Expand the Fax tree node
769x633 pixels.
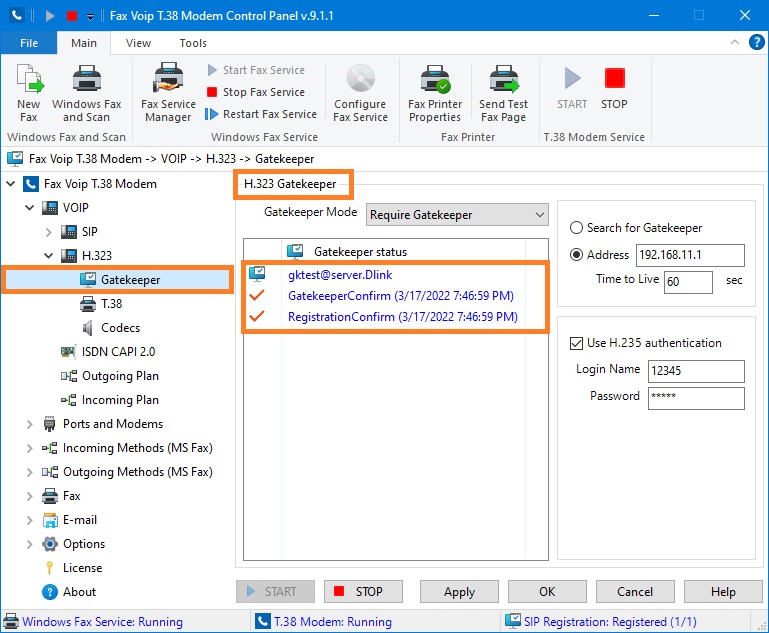29,496
